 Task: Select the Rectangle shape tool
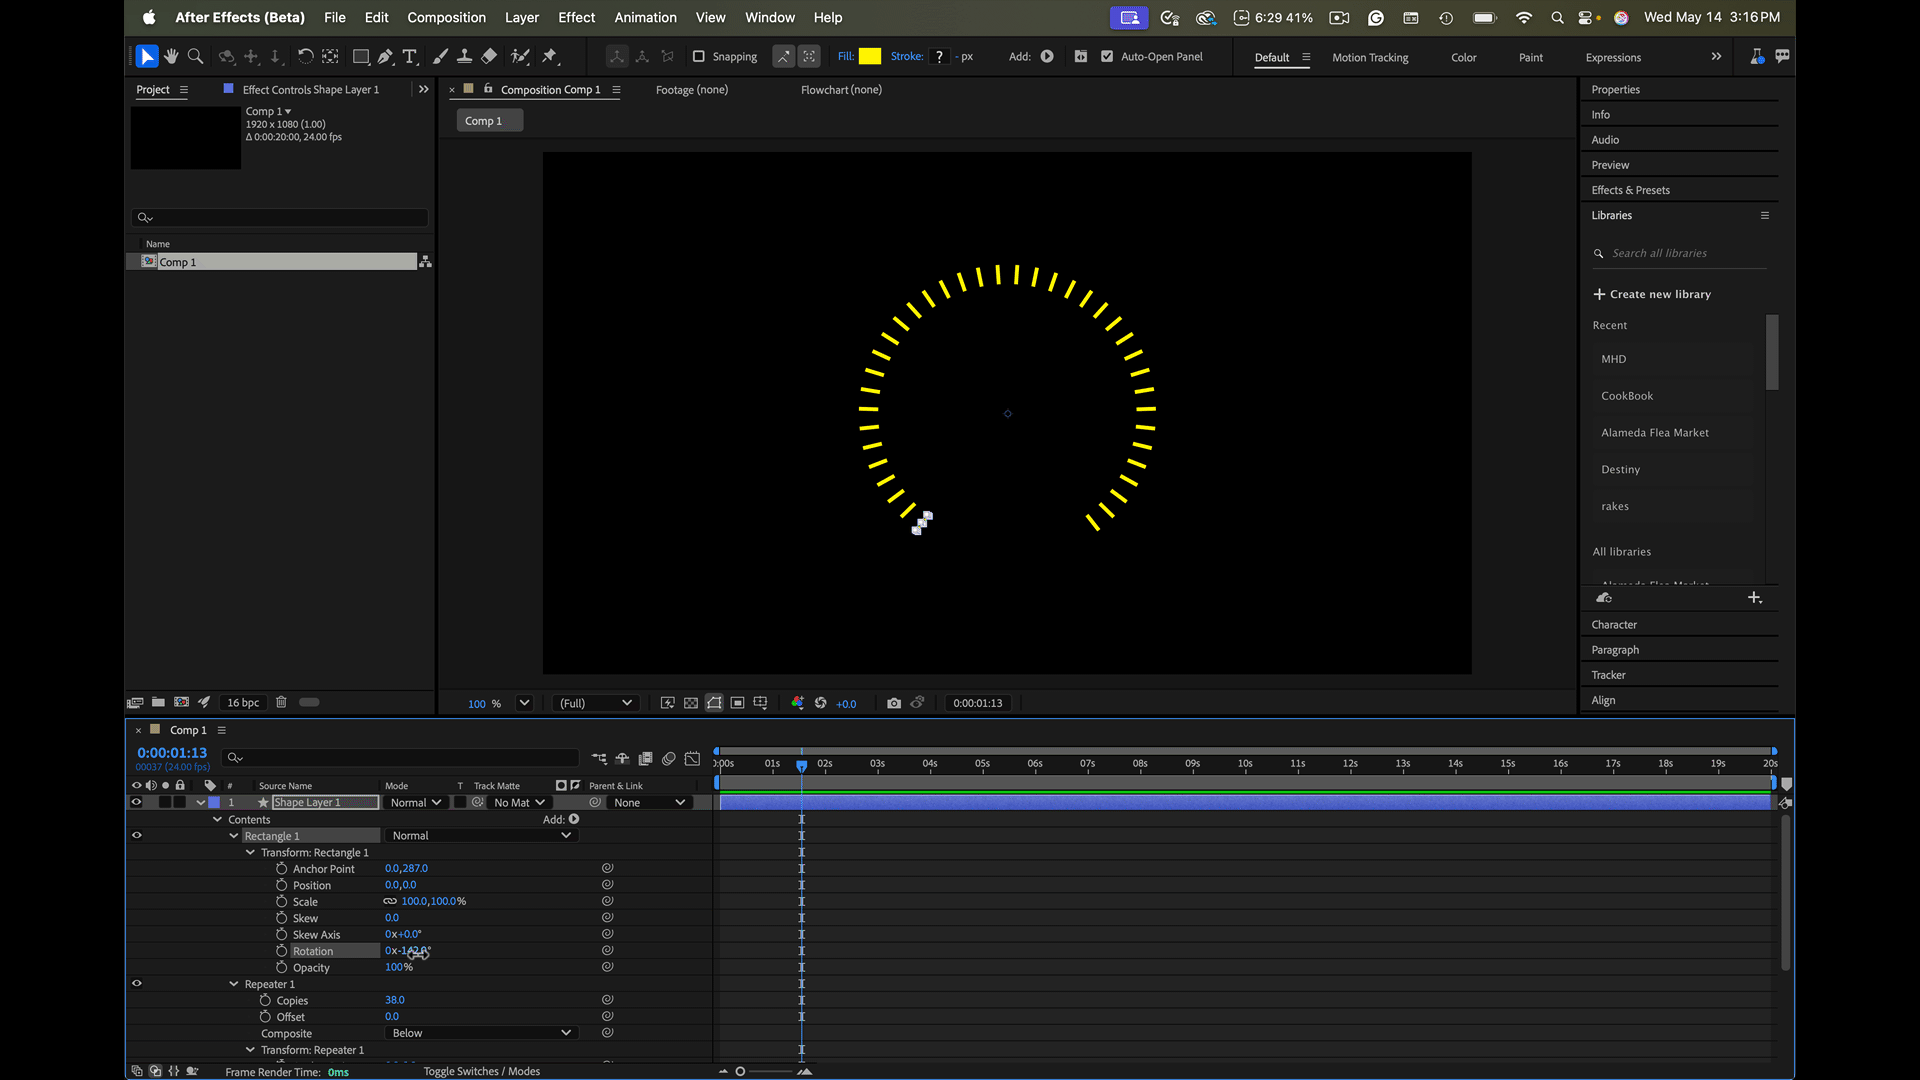[361, 57]
